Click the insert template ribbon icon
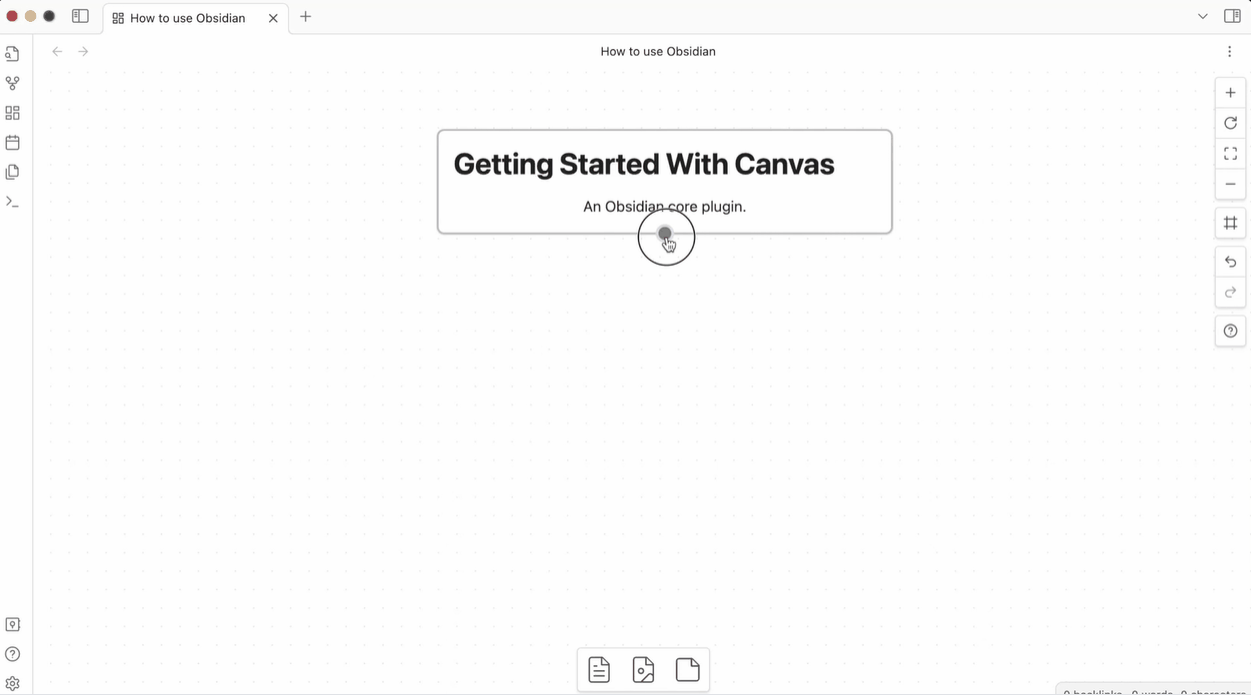The width and height of the screenshot is (1251, 695). click(12, 172)
